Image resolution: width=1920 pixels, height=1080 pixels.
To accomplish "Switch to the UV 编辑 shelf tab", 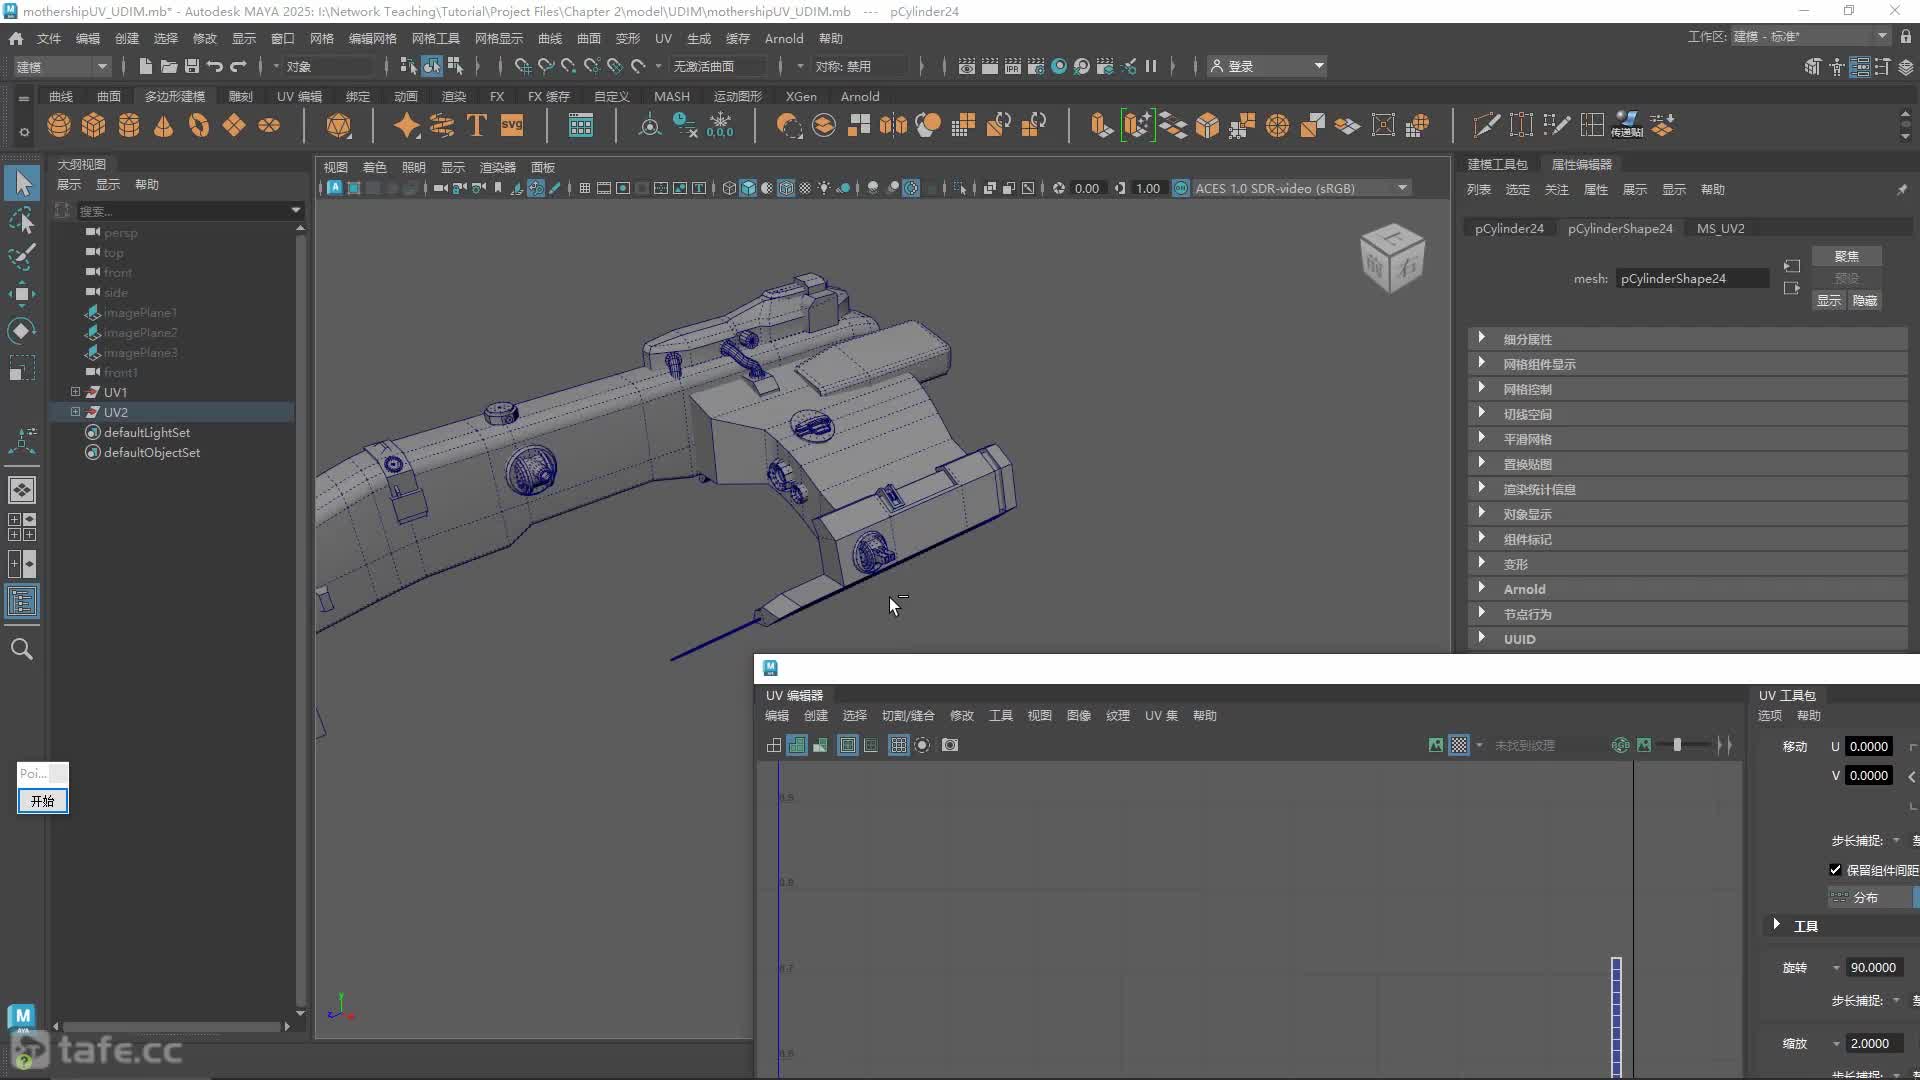I will point(299,96).
